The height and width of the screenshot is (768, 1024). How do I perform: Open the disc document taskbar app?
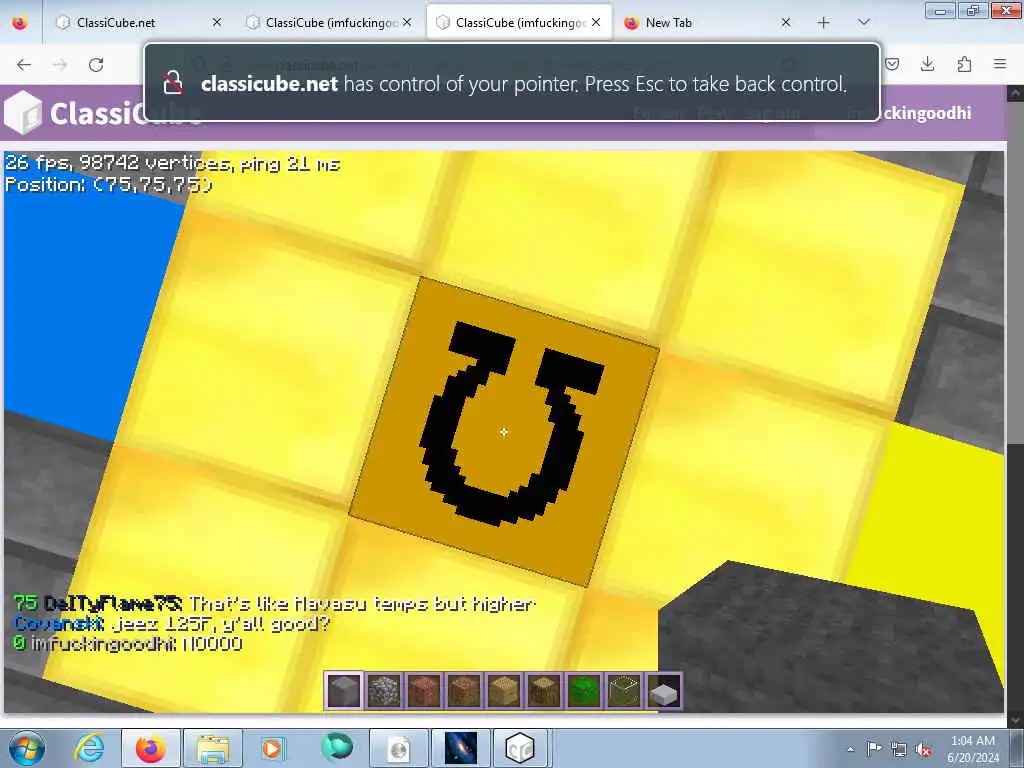click(398, 748)
